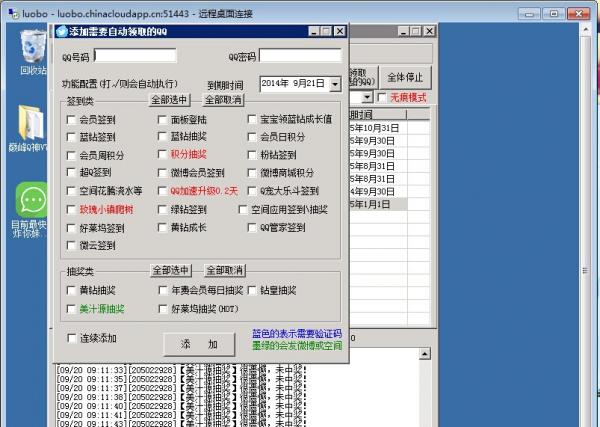
Task: Check 面板登陆 option
Action: coord(162,120)
